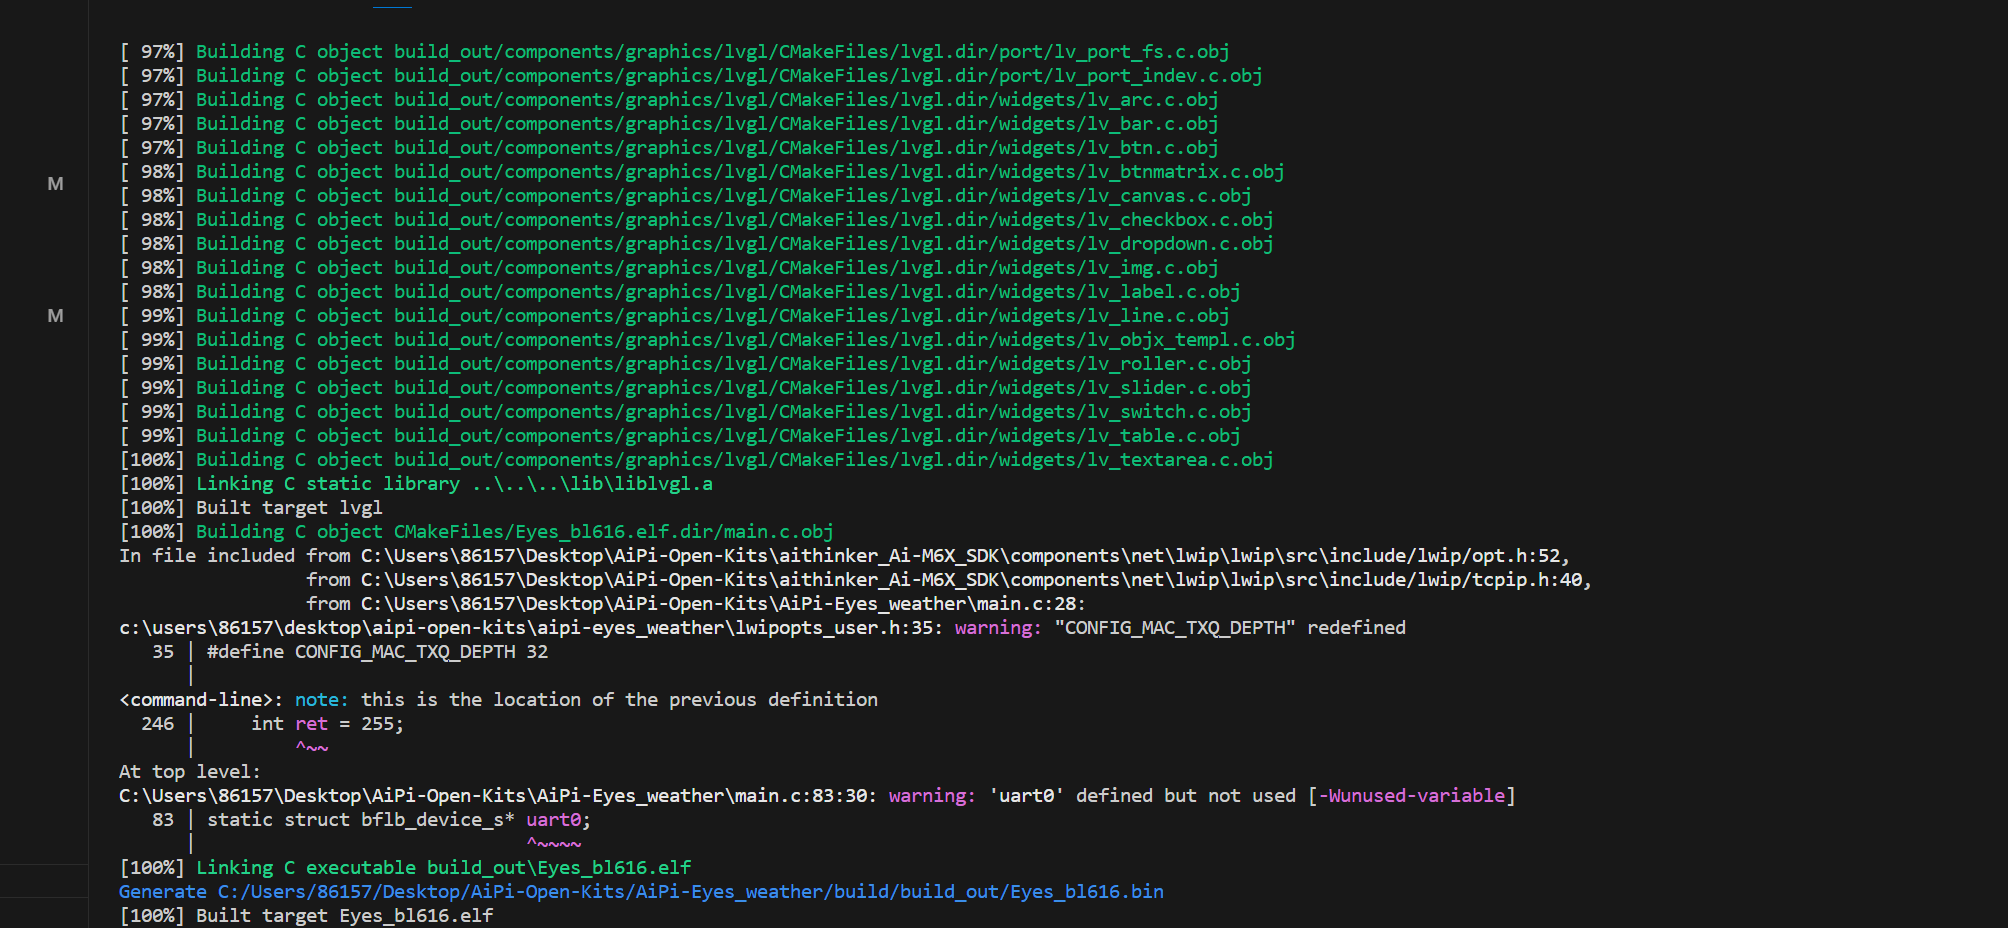Click the lv_checkbox.c.obj build line

pyautogui.click(x=696, y=219)
